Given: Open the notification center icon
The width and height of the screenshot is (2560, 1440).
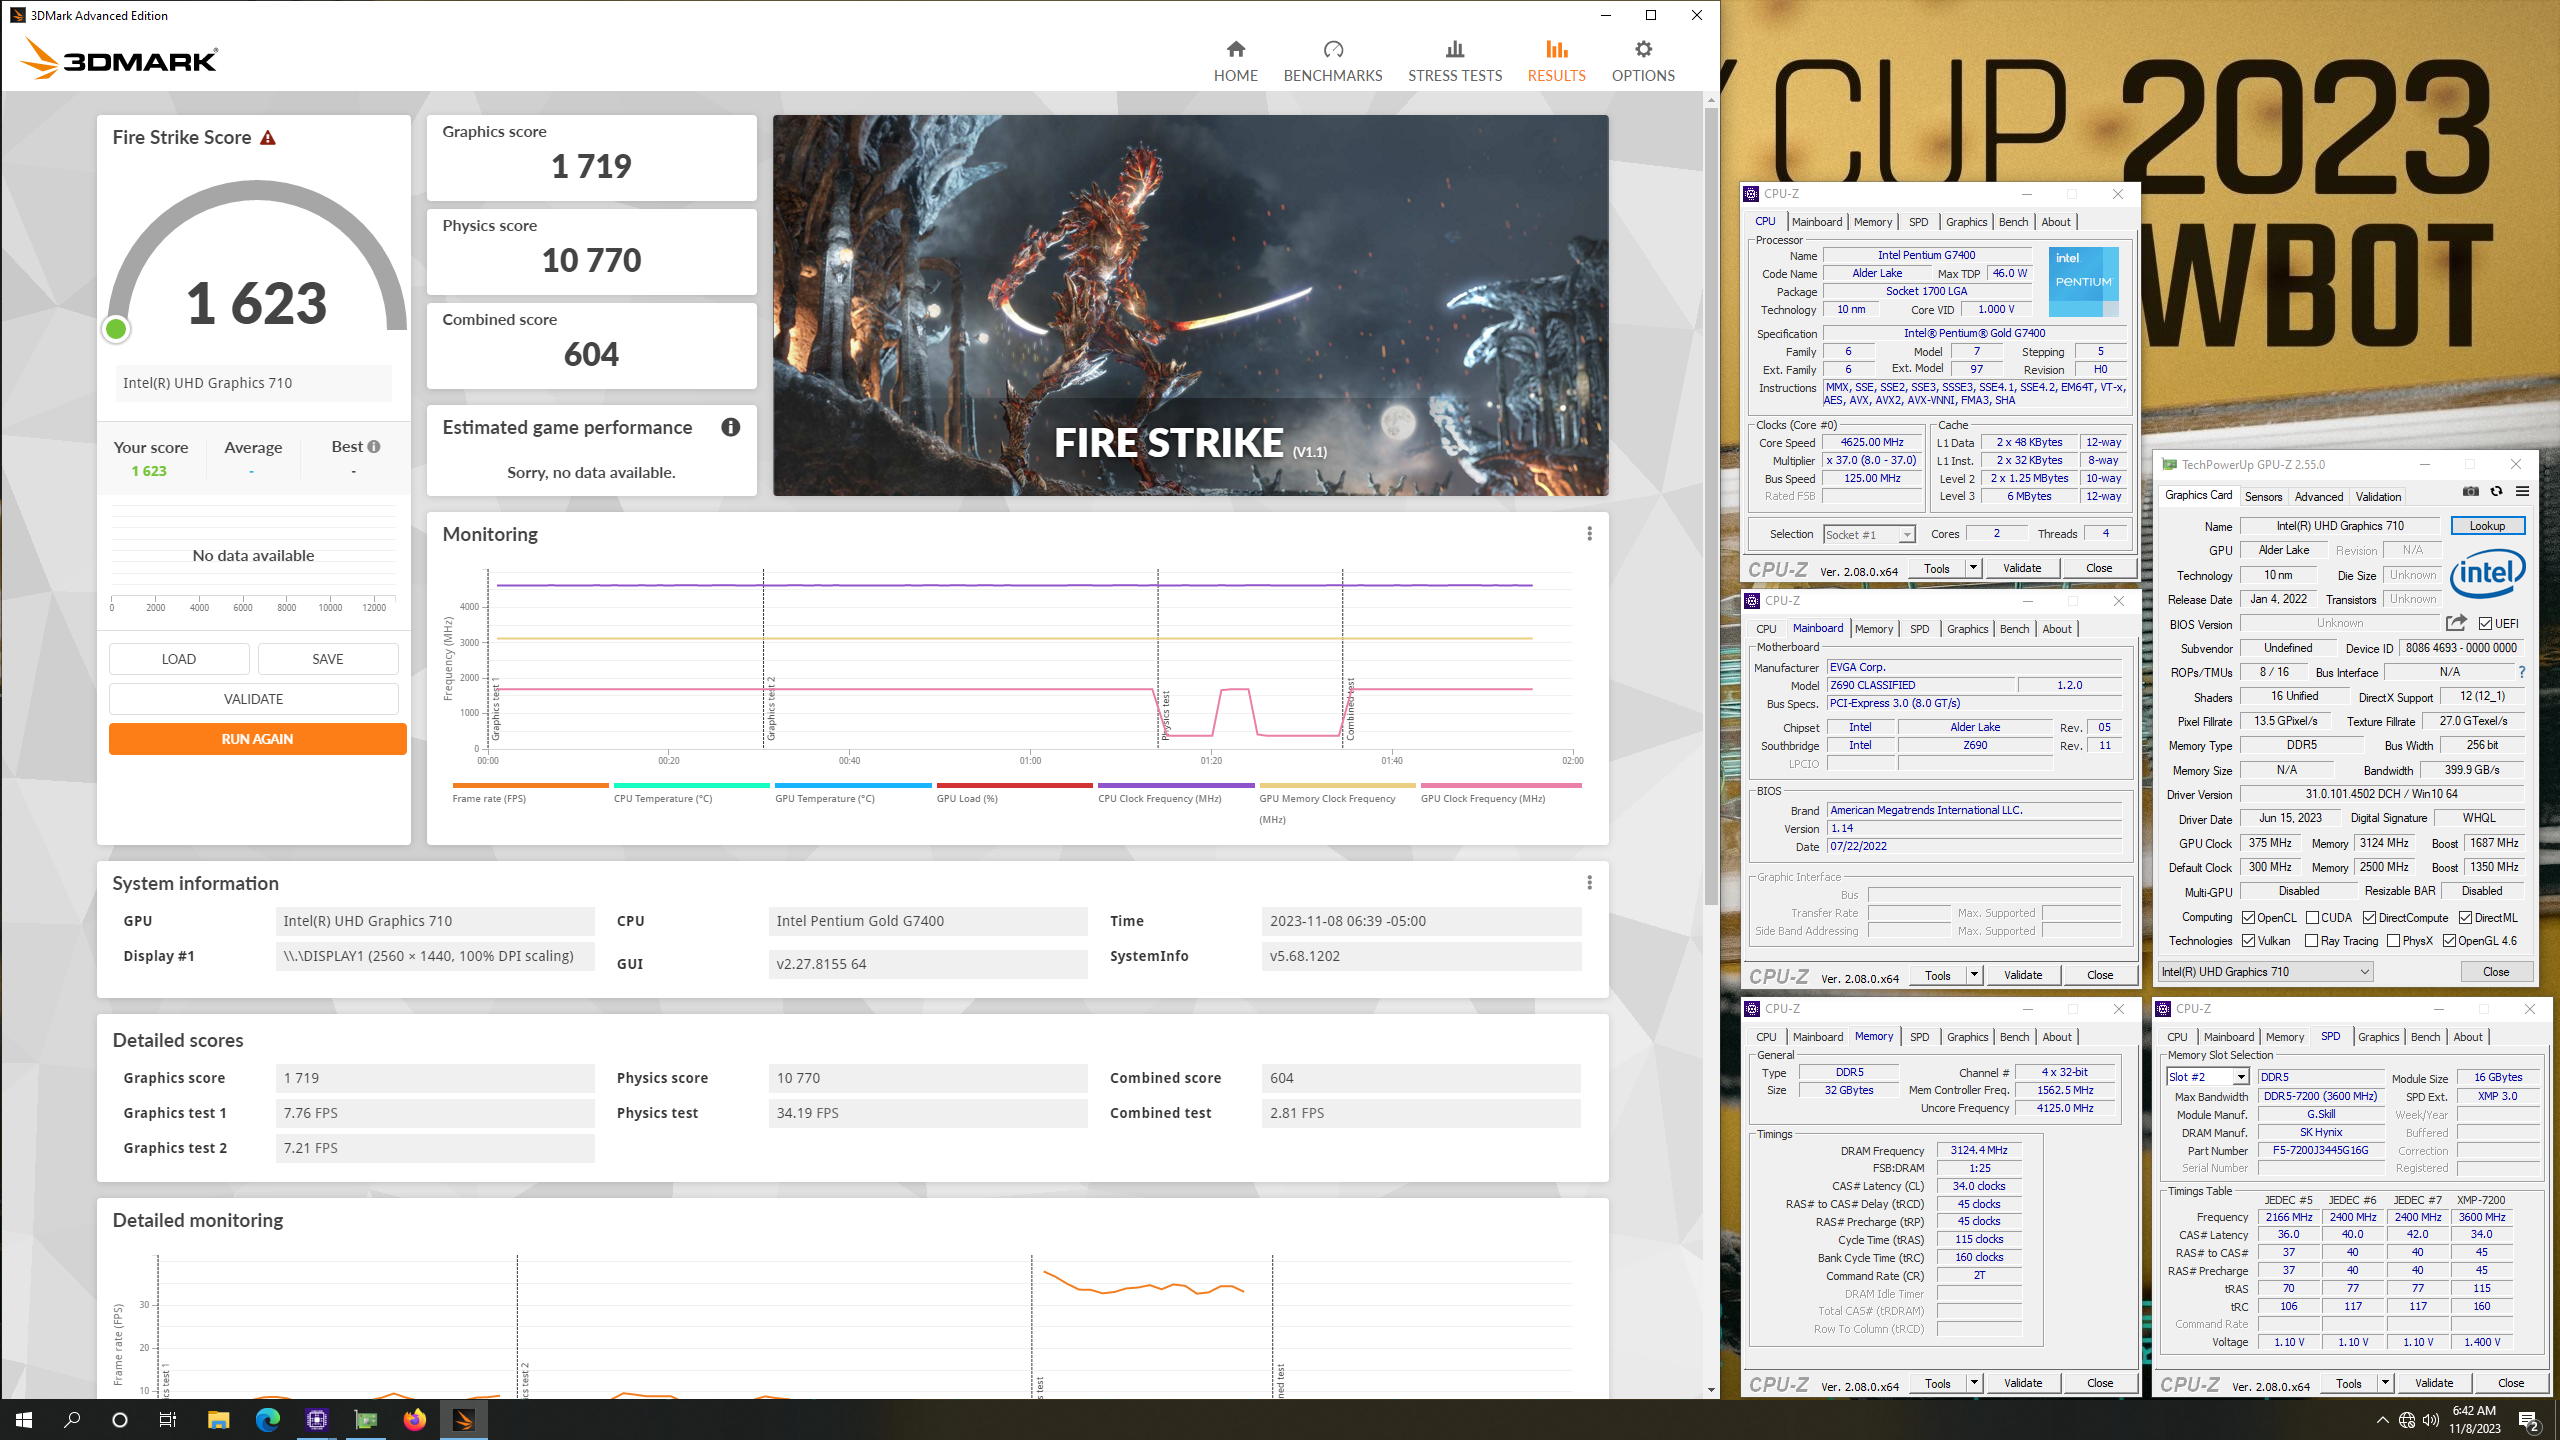Looking at the screenshot, I should coord(2529,1420).
